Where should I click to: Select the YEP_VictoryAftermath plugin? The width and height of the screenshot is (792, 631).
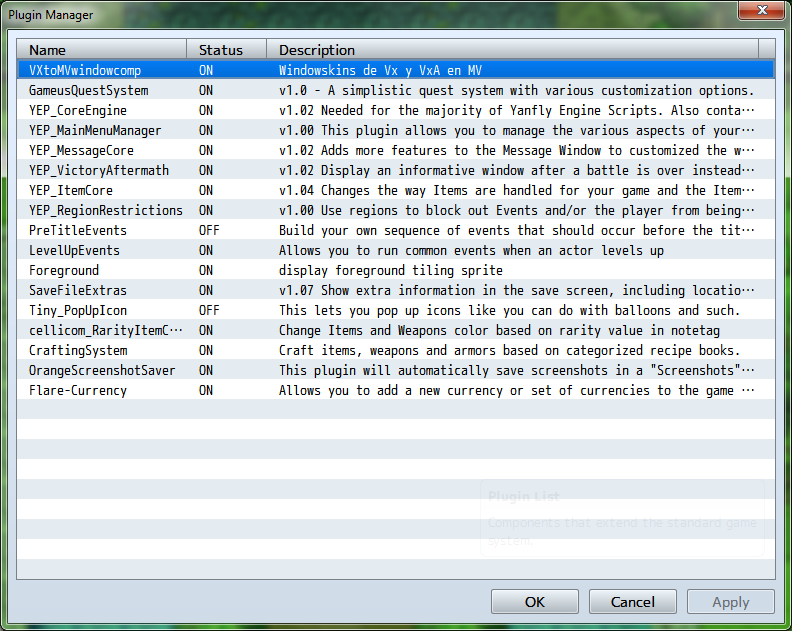pyautogui.click(x=395, y=170)
